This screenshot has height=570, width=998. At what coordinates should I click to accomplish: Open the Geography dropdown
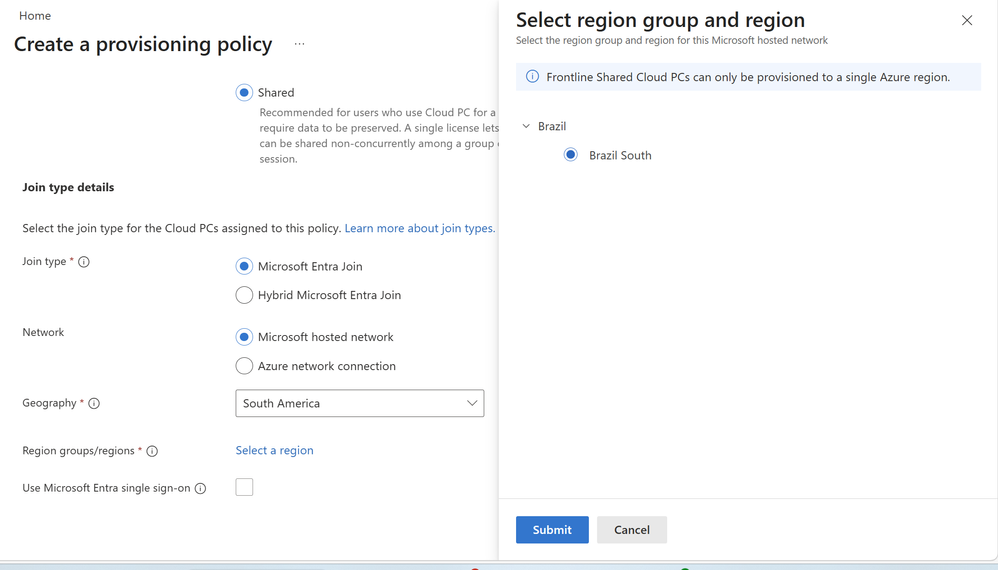pyautogui.click(x=360, y=403)
